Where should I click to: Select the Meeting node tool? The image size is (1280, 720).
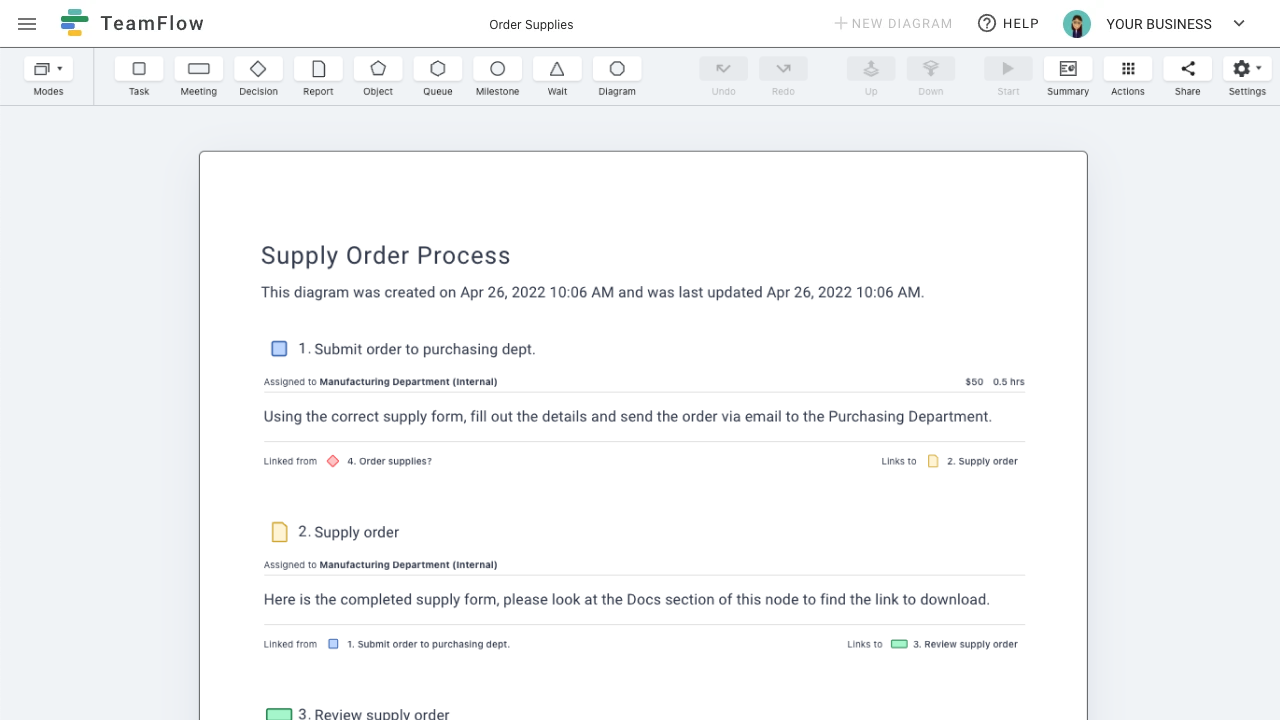coord(198,70)
